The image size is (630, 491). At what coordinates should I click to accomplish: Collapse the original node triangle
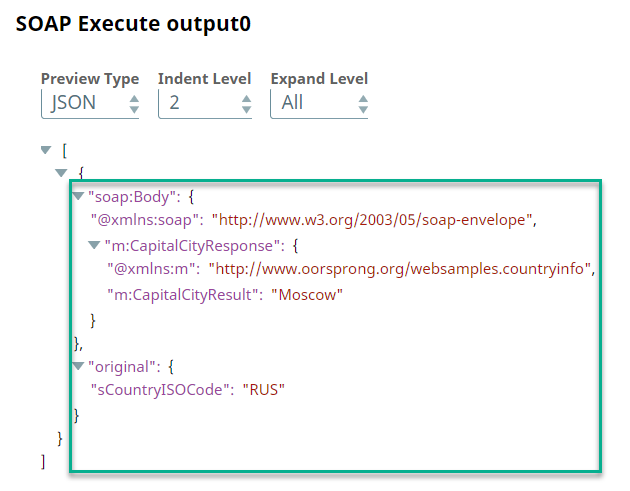point(78,366)
